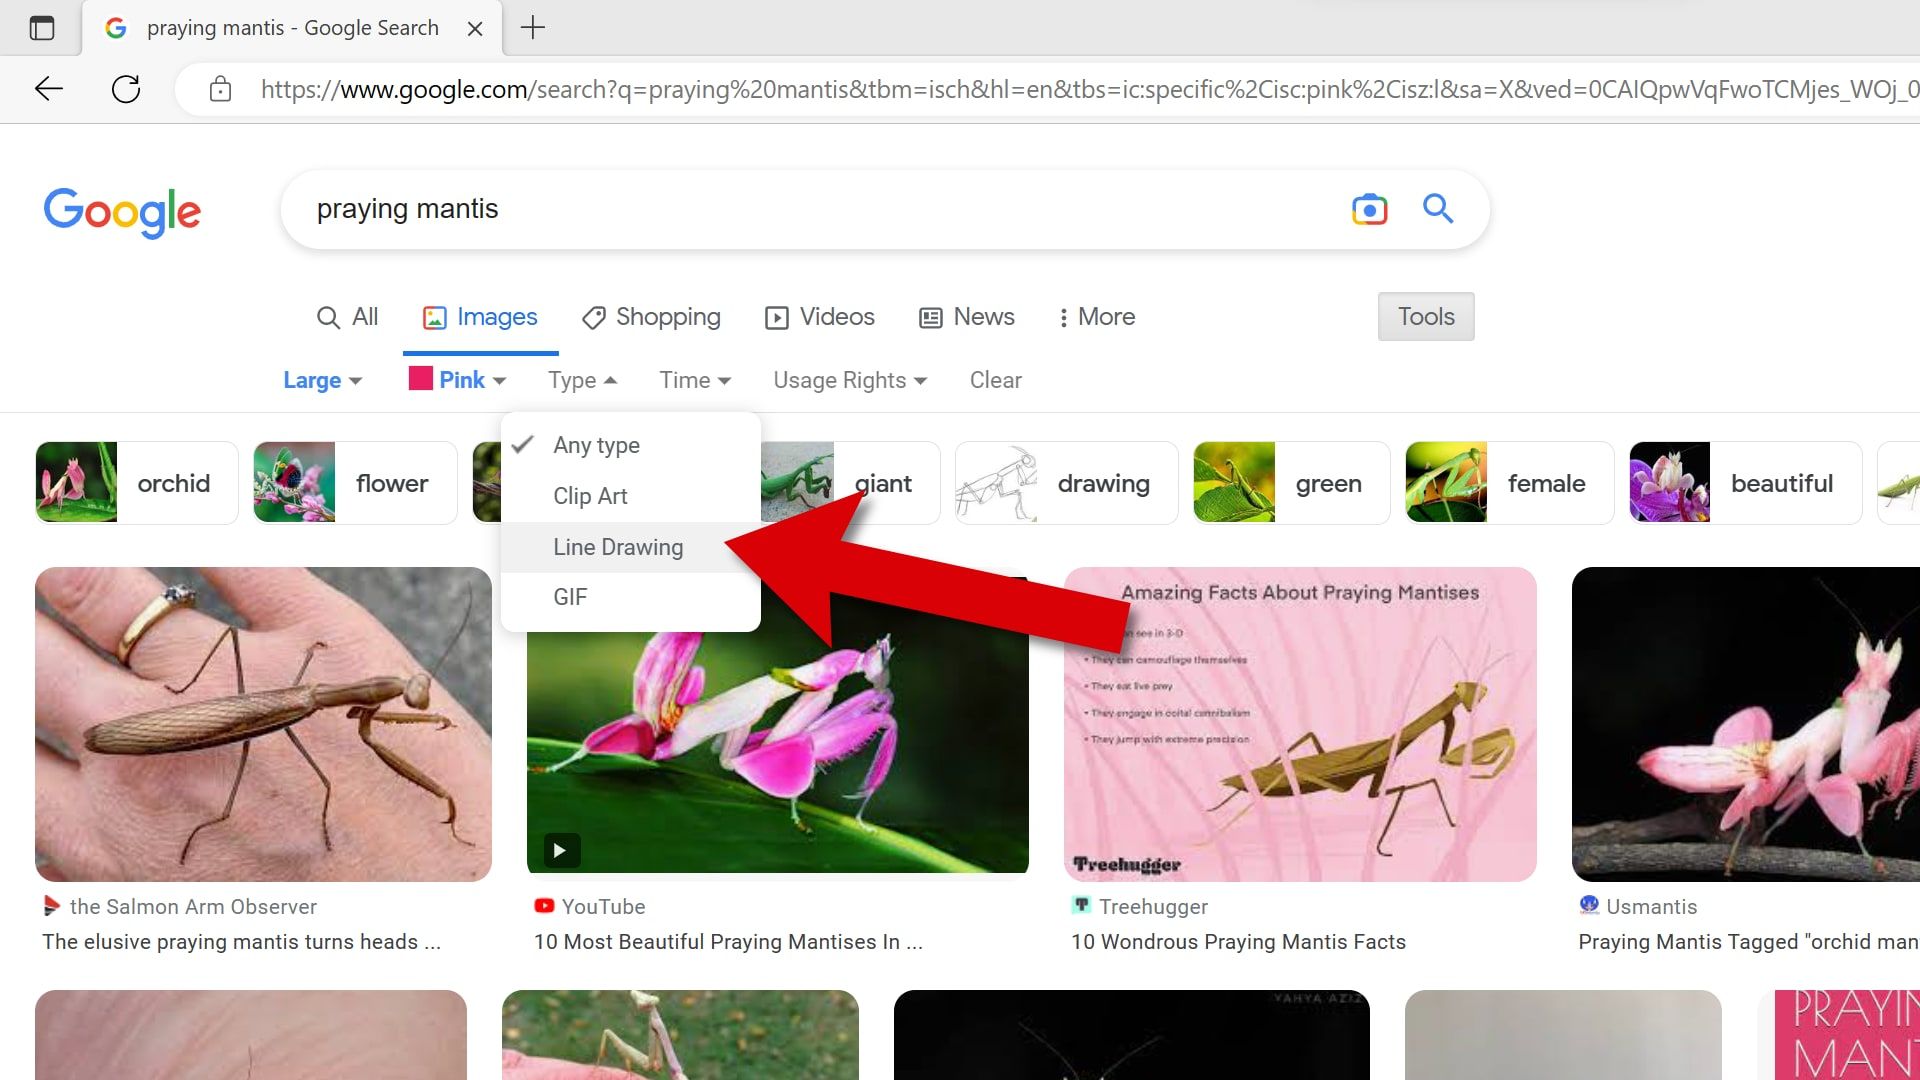Select the Line Drawing option

click(x=617, y=546)
